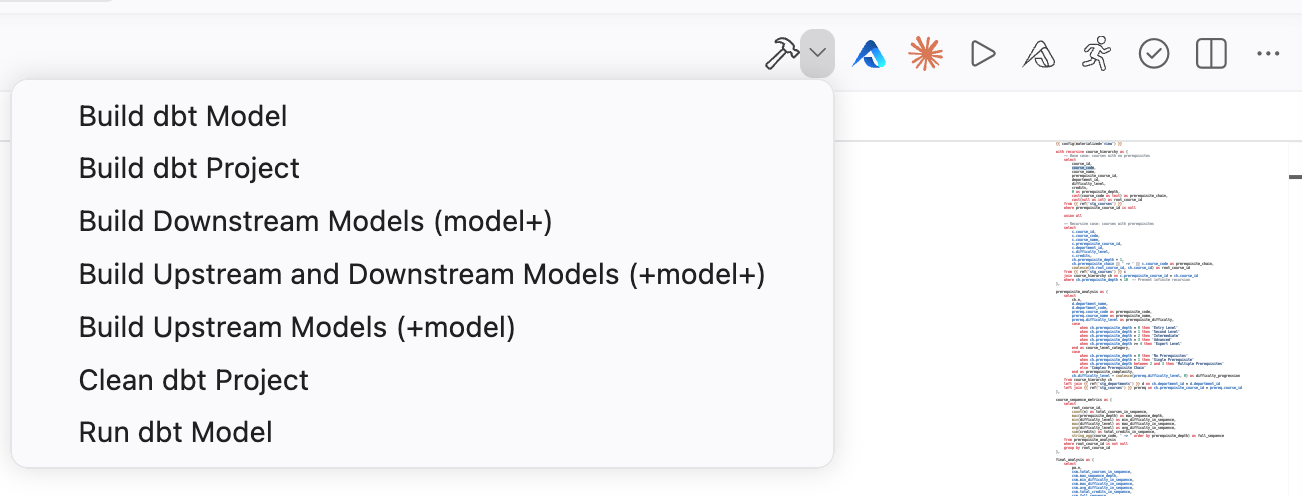Choose Build Downstream Models (model+)

(x=315, y=221)
